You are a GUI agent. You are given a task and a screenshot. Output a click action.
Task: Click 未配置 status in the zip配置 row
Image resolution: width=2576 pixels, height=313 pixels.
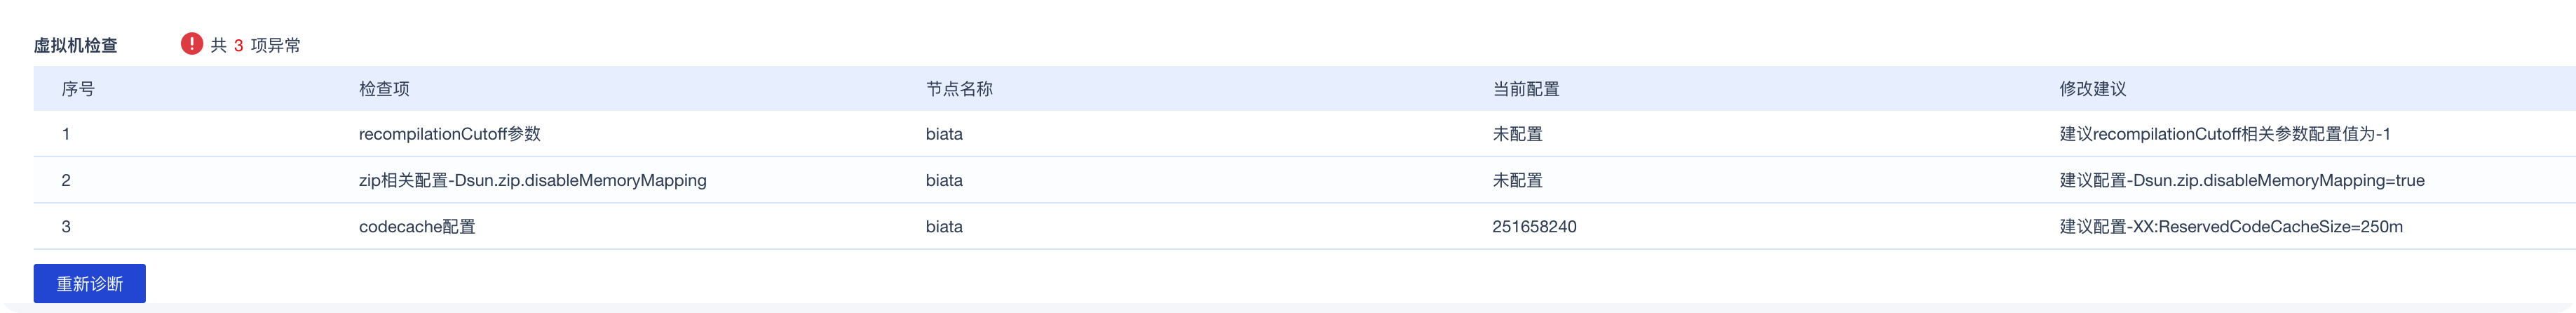[1517, 181]
